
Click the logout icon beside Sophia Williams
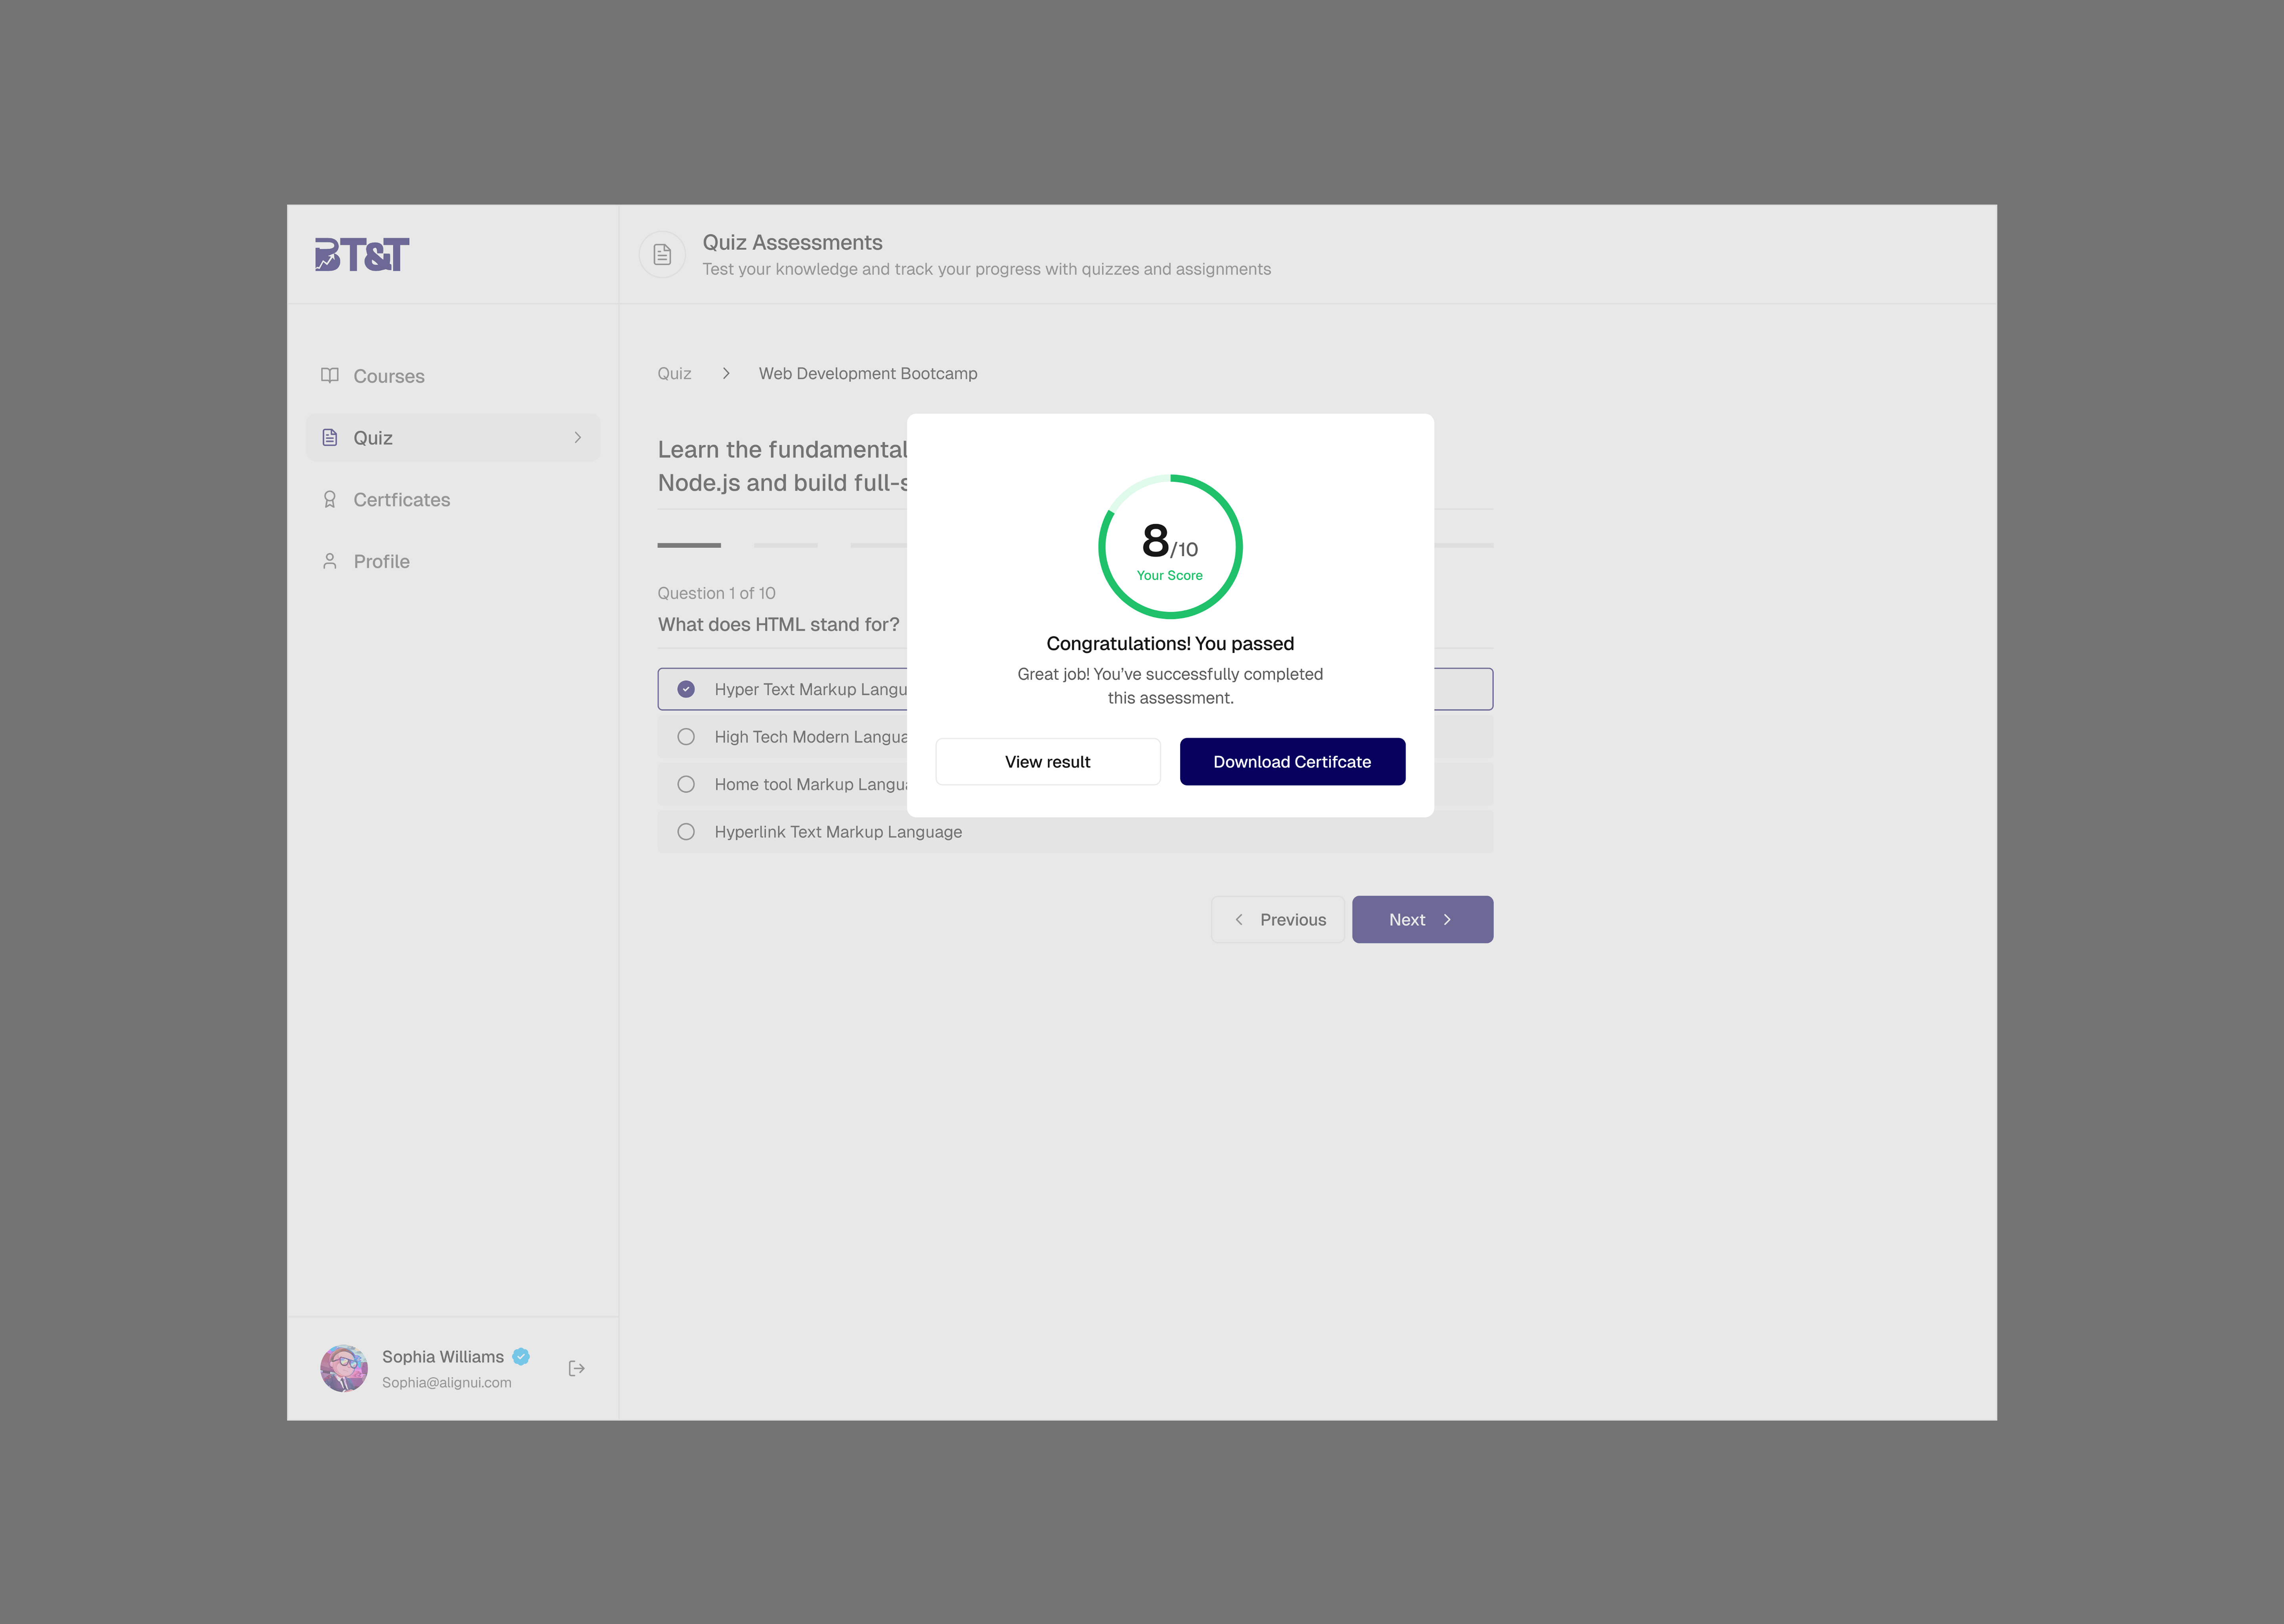point(576,1368)
